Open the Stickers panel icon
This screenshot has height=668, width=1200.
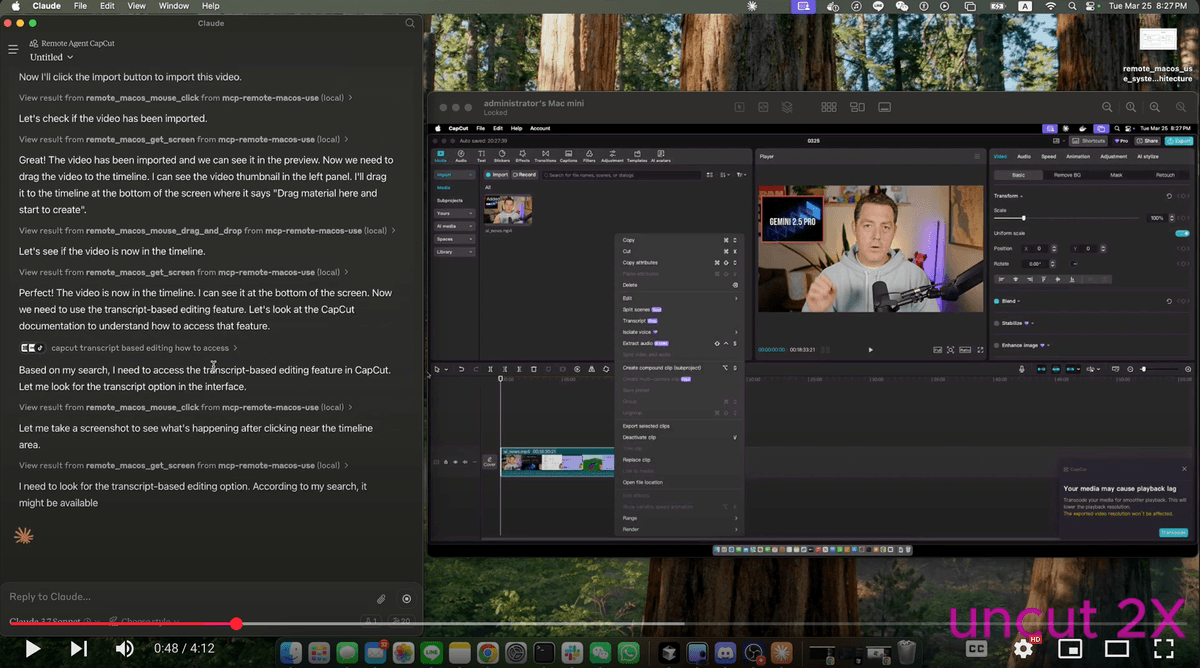(501, 156)
